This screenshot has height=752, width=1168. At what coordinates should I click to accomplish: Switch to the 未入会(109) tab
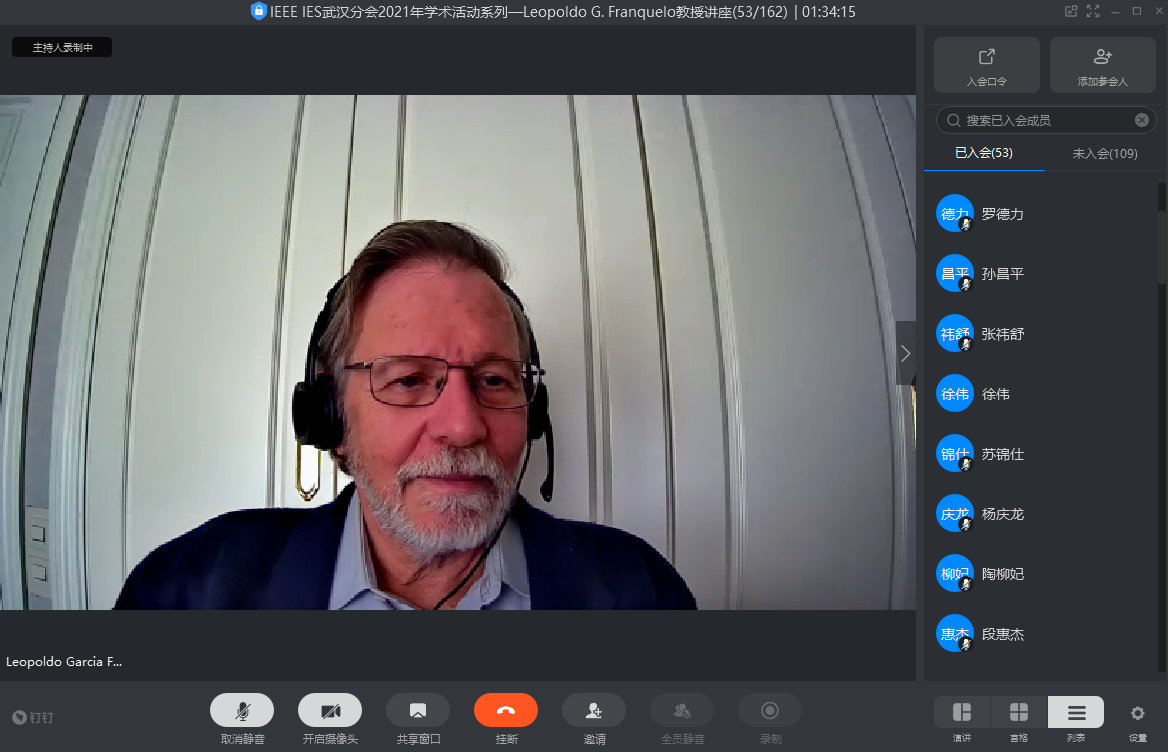tap(1105, 153)
